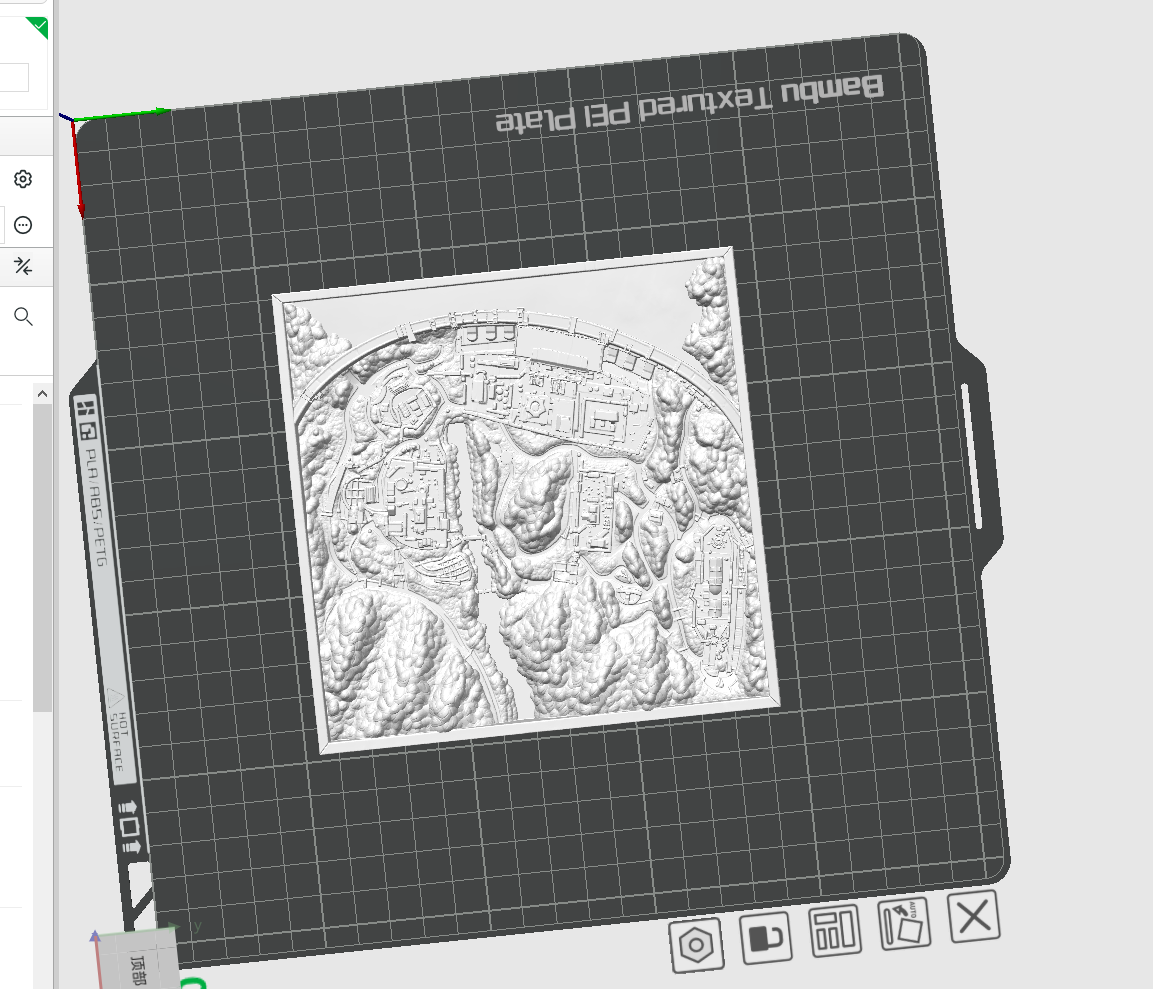
Task: Click the compare presets arrows icon
Action: click(23, 266)
